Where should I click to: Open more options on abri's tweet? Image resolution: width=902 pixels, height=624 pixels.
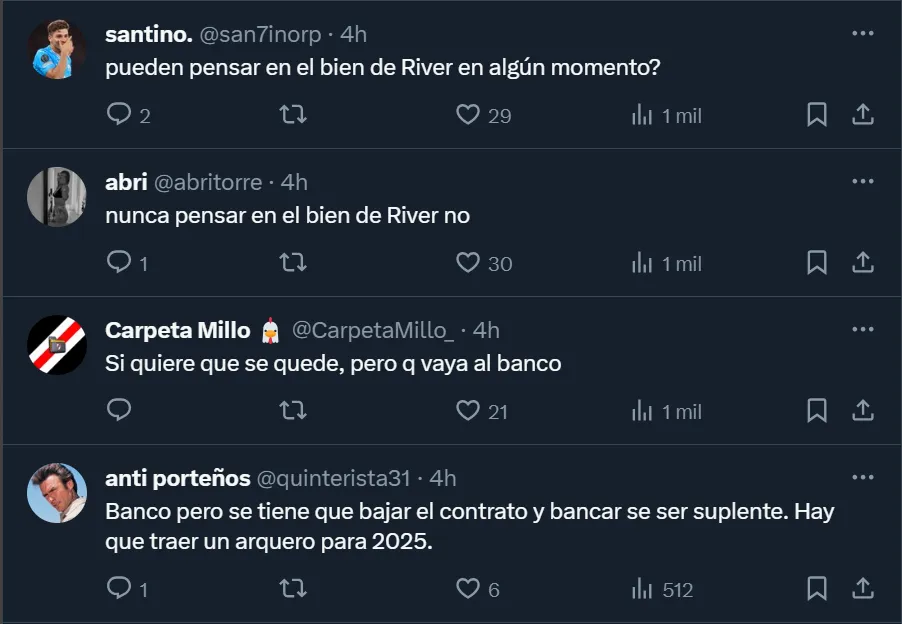[862, 181]
